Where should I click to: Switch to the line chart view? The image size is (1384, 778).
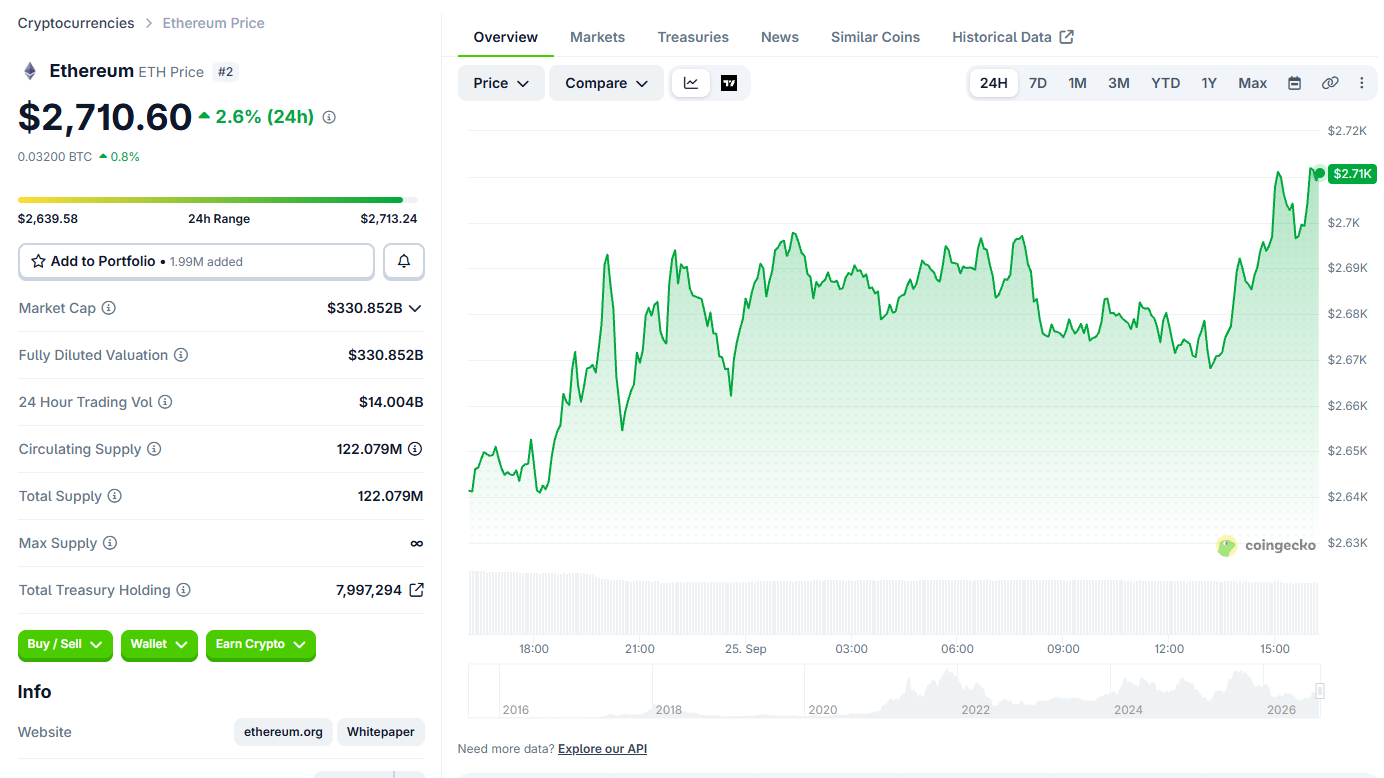pos(691,83)
